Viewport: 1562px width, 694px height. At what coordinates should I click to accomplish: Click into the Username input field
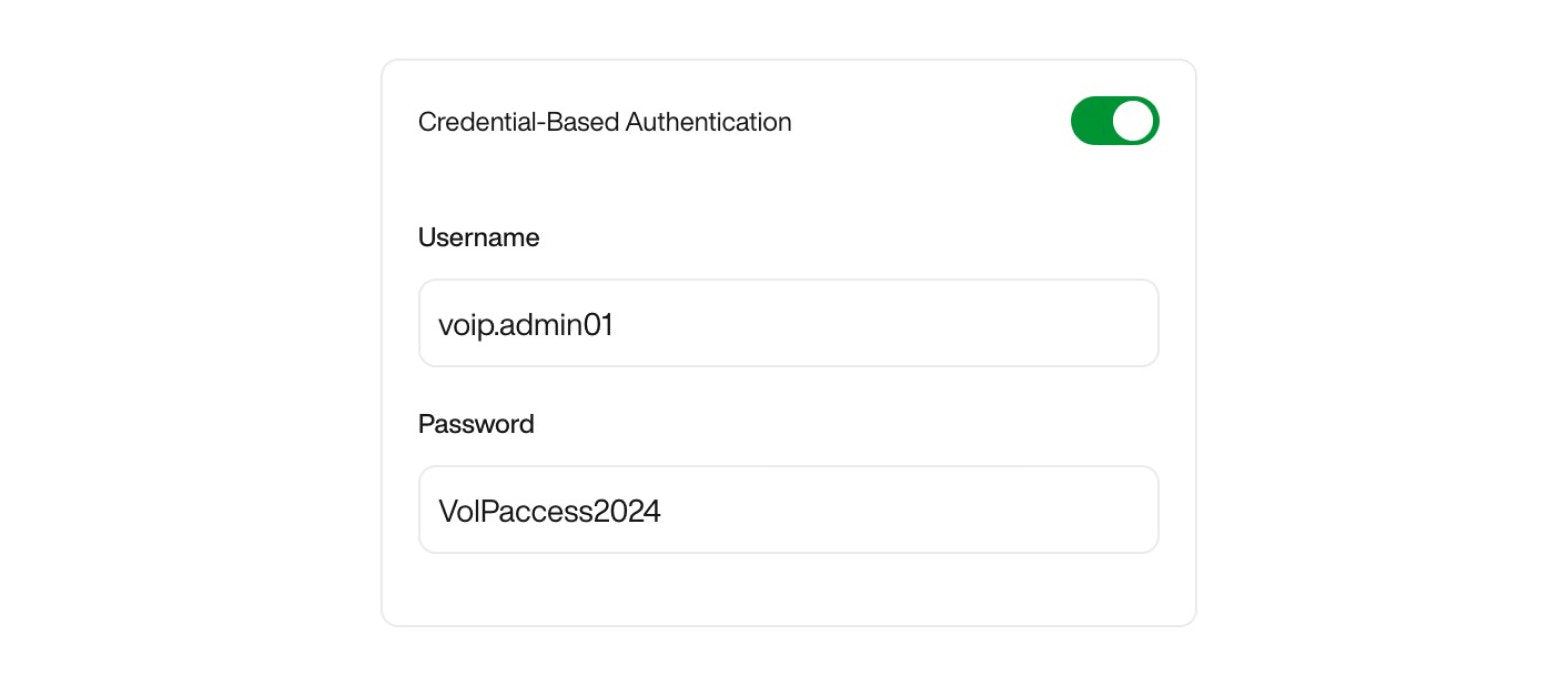[x=788, y=323]
